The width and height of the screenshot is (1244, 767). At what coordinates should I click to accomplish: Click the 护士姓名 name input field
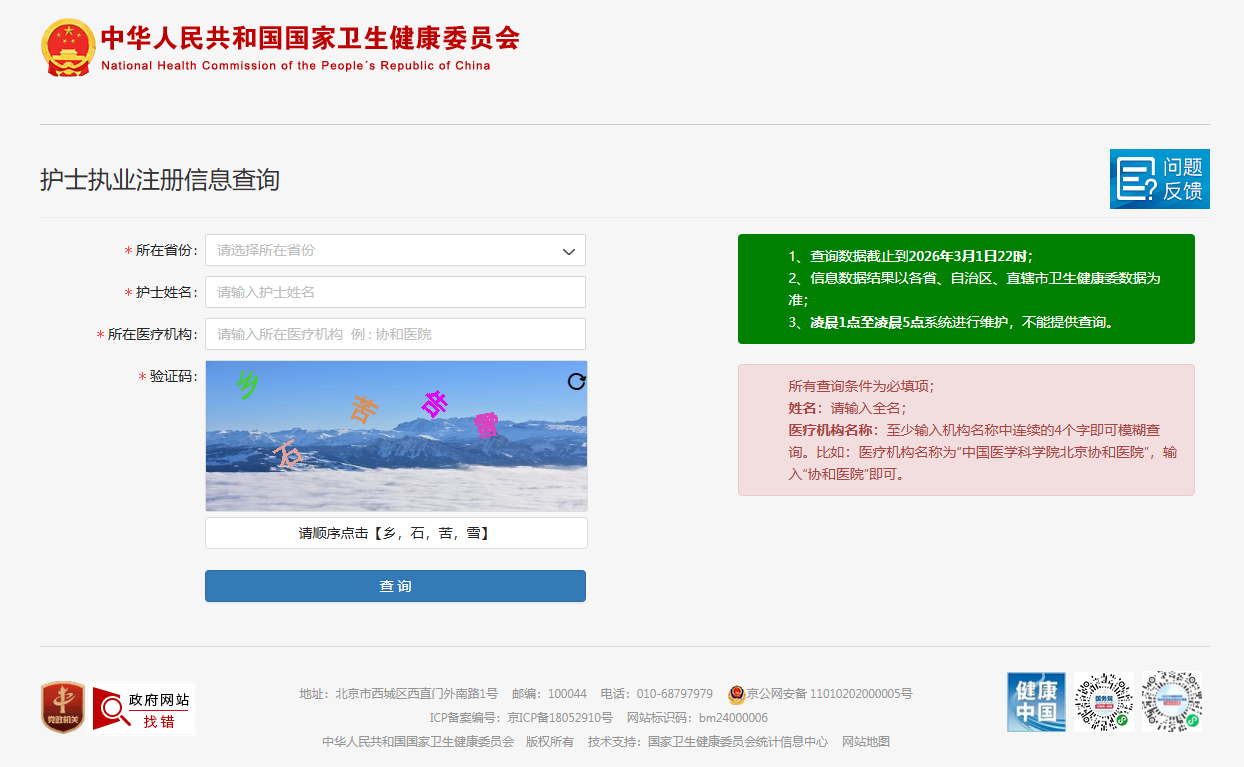tap(394, 292)
